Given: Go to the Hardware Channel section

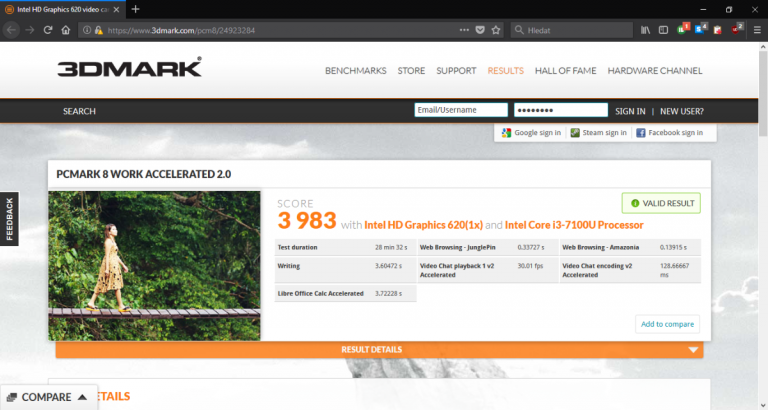Looking at the screenshot, I should (654, 71).
